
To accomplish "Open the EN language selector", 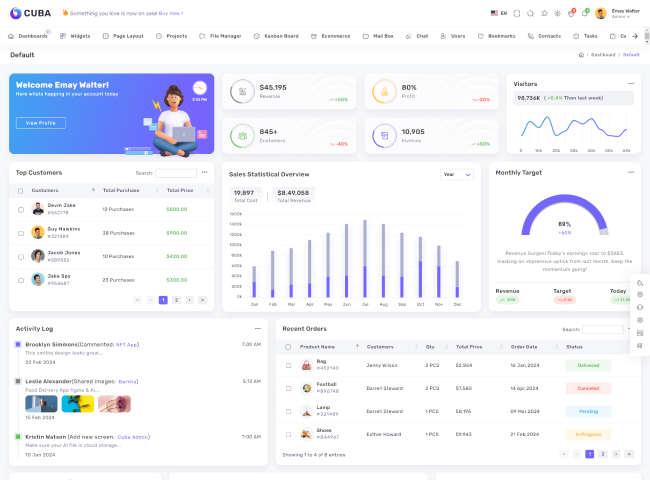I will [x=499, y=13].
